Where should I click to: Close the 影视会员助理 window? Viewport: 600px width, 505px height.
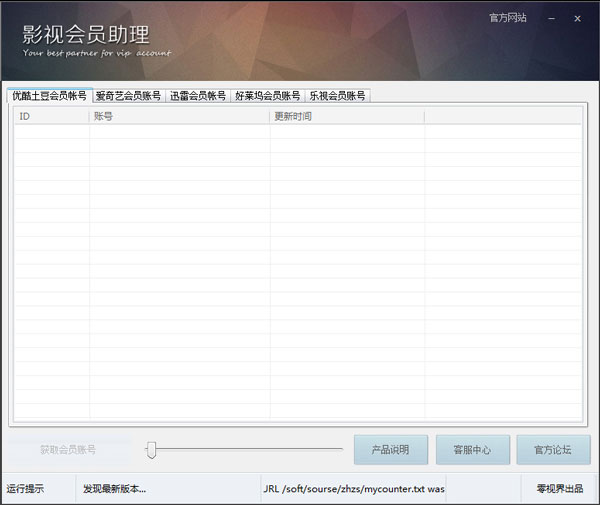tap(577, 18)
